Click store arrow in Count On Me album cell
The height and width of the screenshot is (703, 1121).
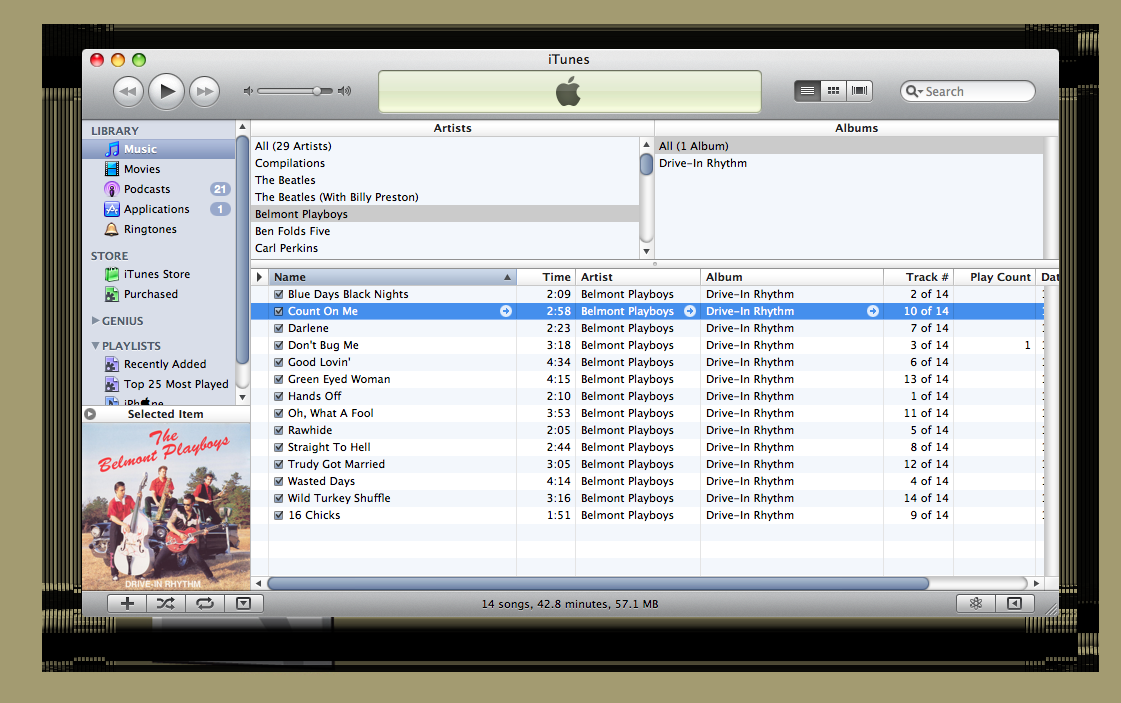pos(873,311)
